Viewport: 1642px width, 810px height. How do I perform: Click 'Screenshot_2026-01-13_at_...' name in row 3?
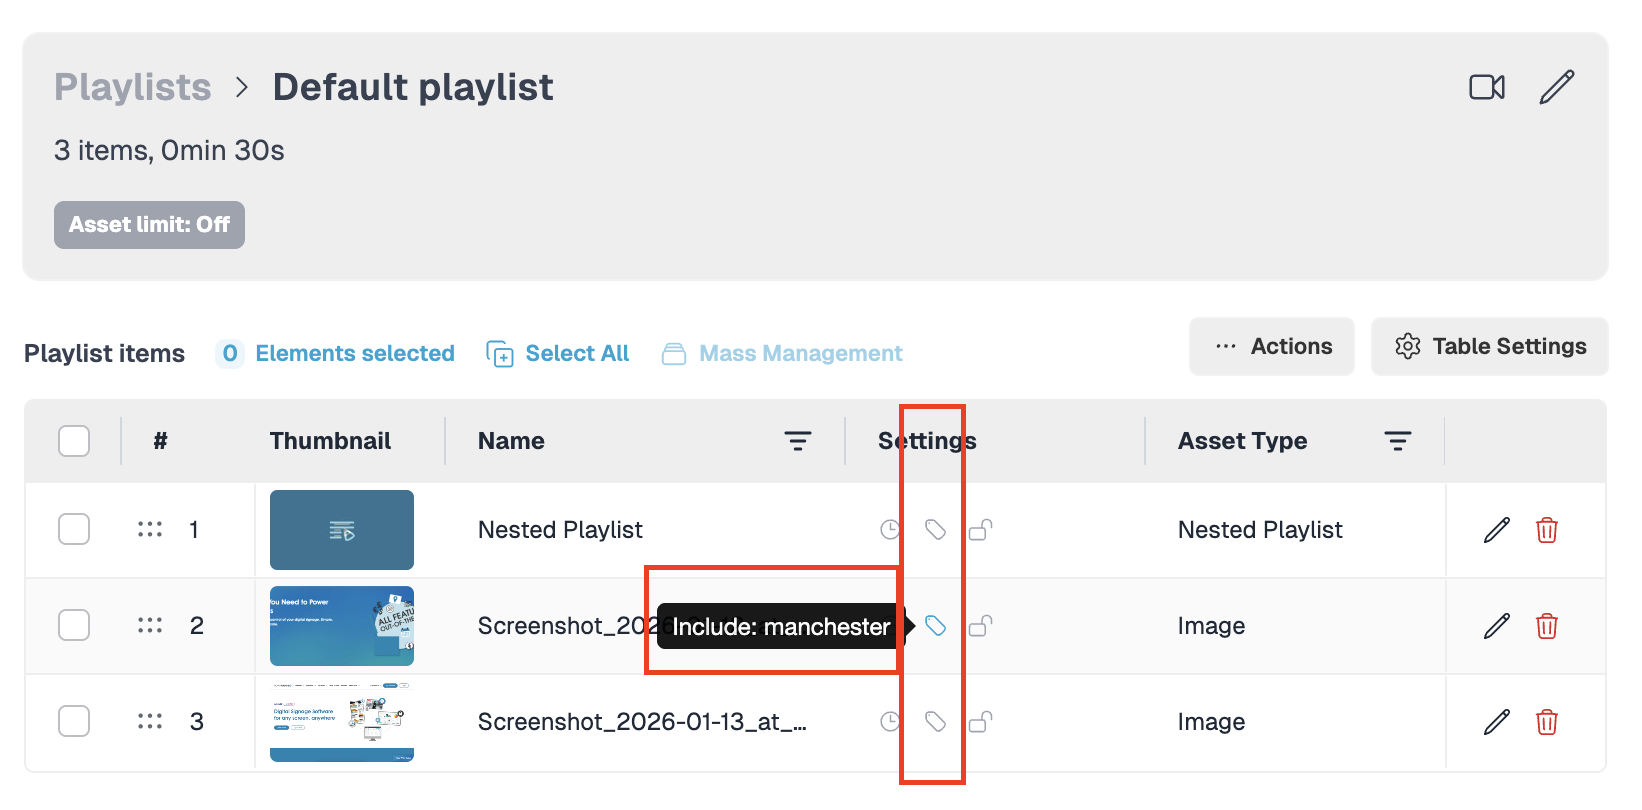coord(642,722)
